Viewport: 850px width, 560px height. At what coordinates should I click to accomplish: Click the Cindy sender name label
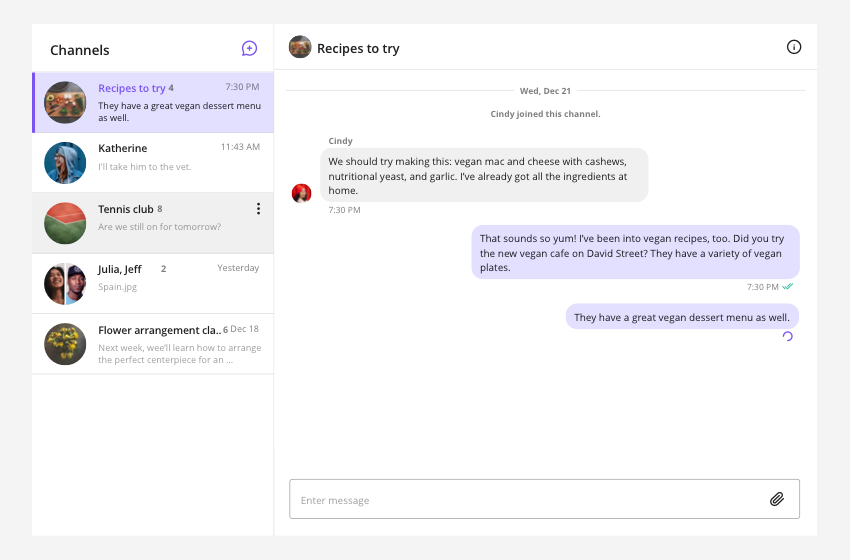point(340,141)
